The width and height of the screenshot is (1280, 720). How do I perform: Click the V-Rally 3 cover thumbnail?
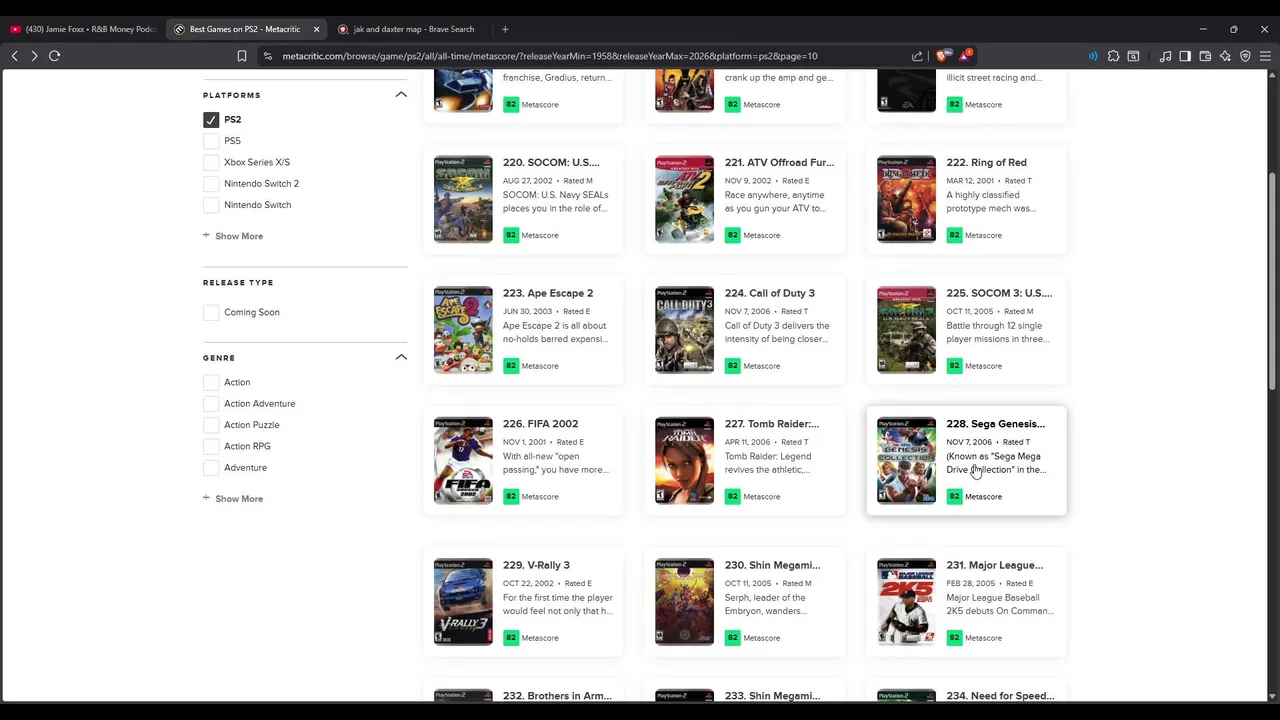pos(463,602)
